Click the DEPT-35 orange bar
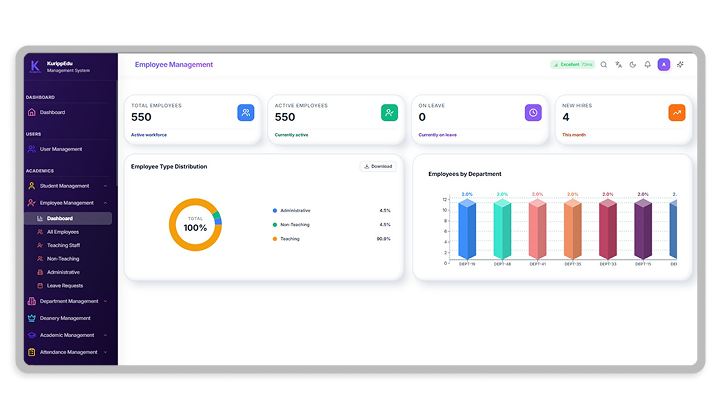Screen dimensions: 721x420 (573, 229)
